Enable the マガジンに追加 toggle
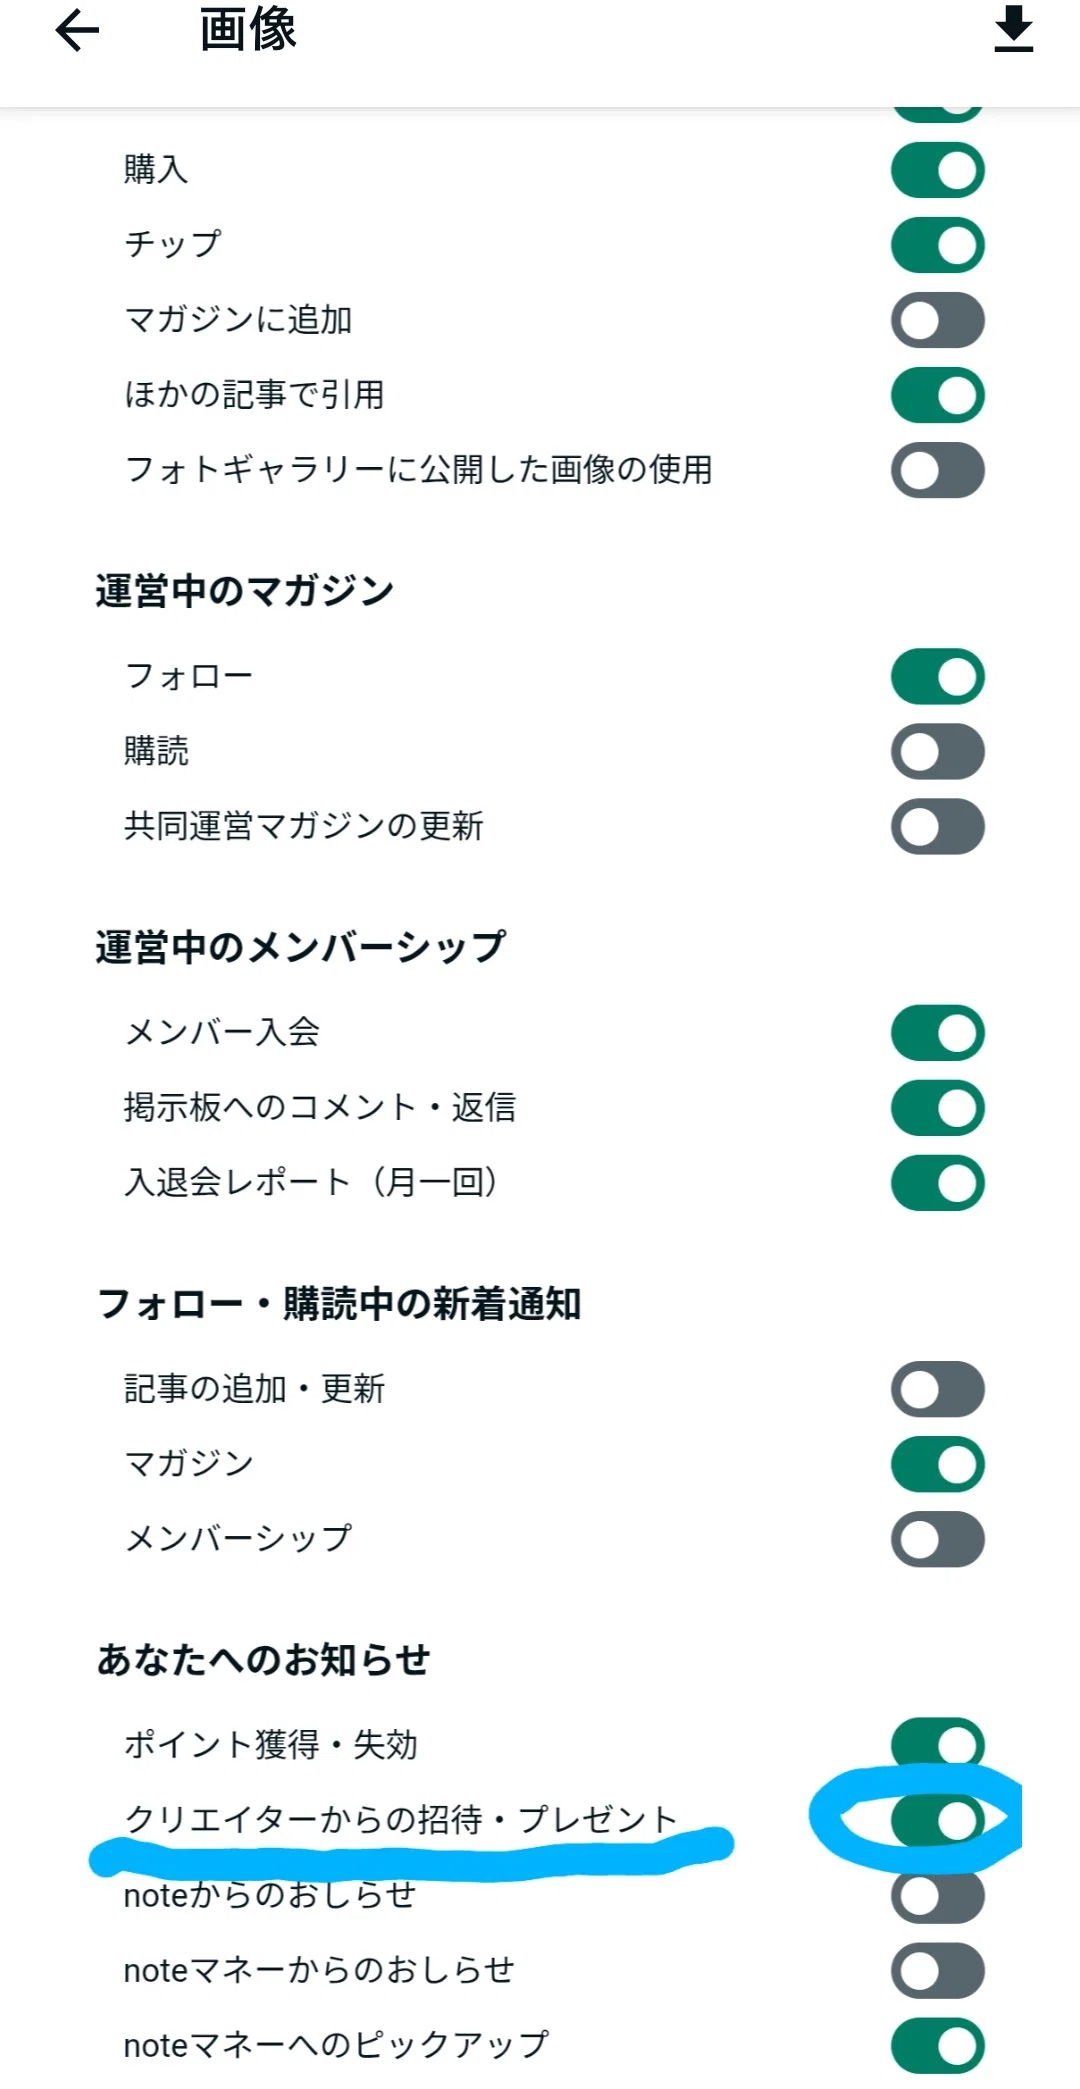This screenshot has width=1080, height=2089. [x=938, y=320]
